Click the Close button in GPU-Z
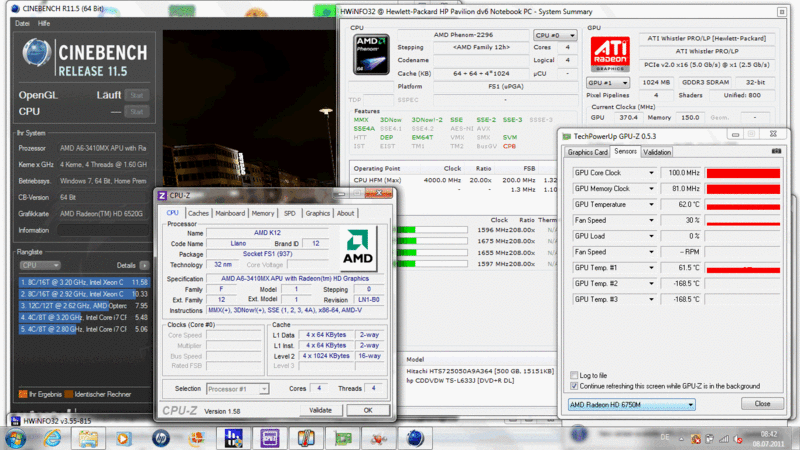The width and height of the screenshot is (800, 450). pos(762,404)
